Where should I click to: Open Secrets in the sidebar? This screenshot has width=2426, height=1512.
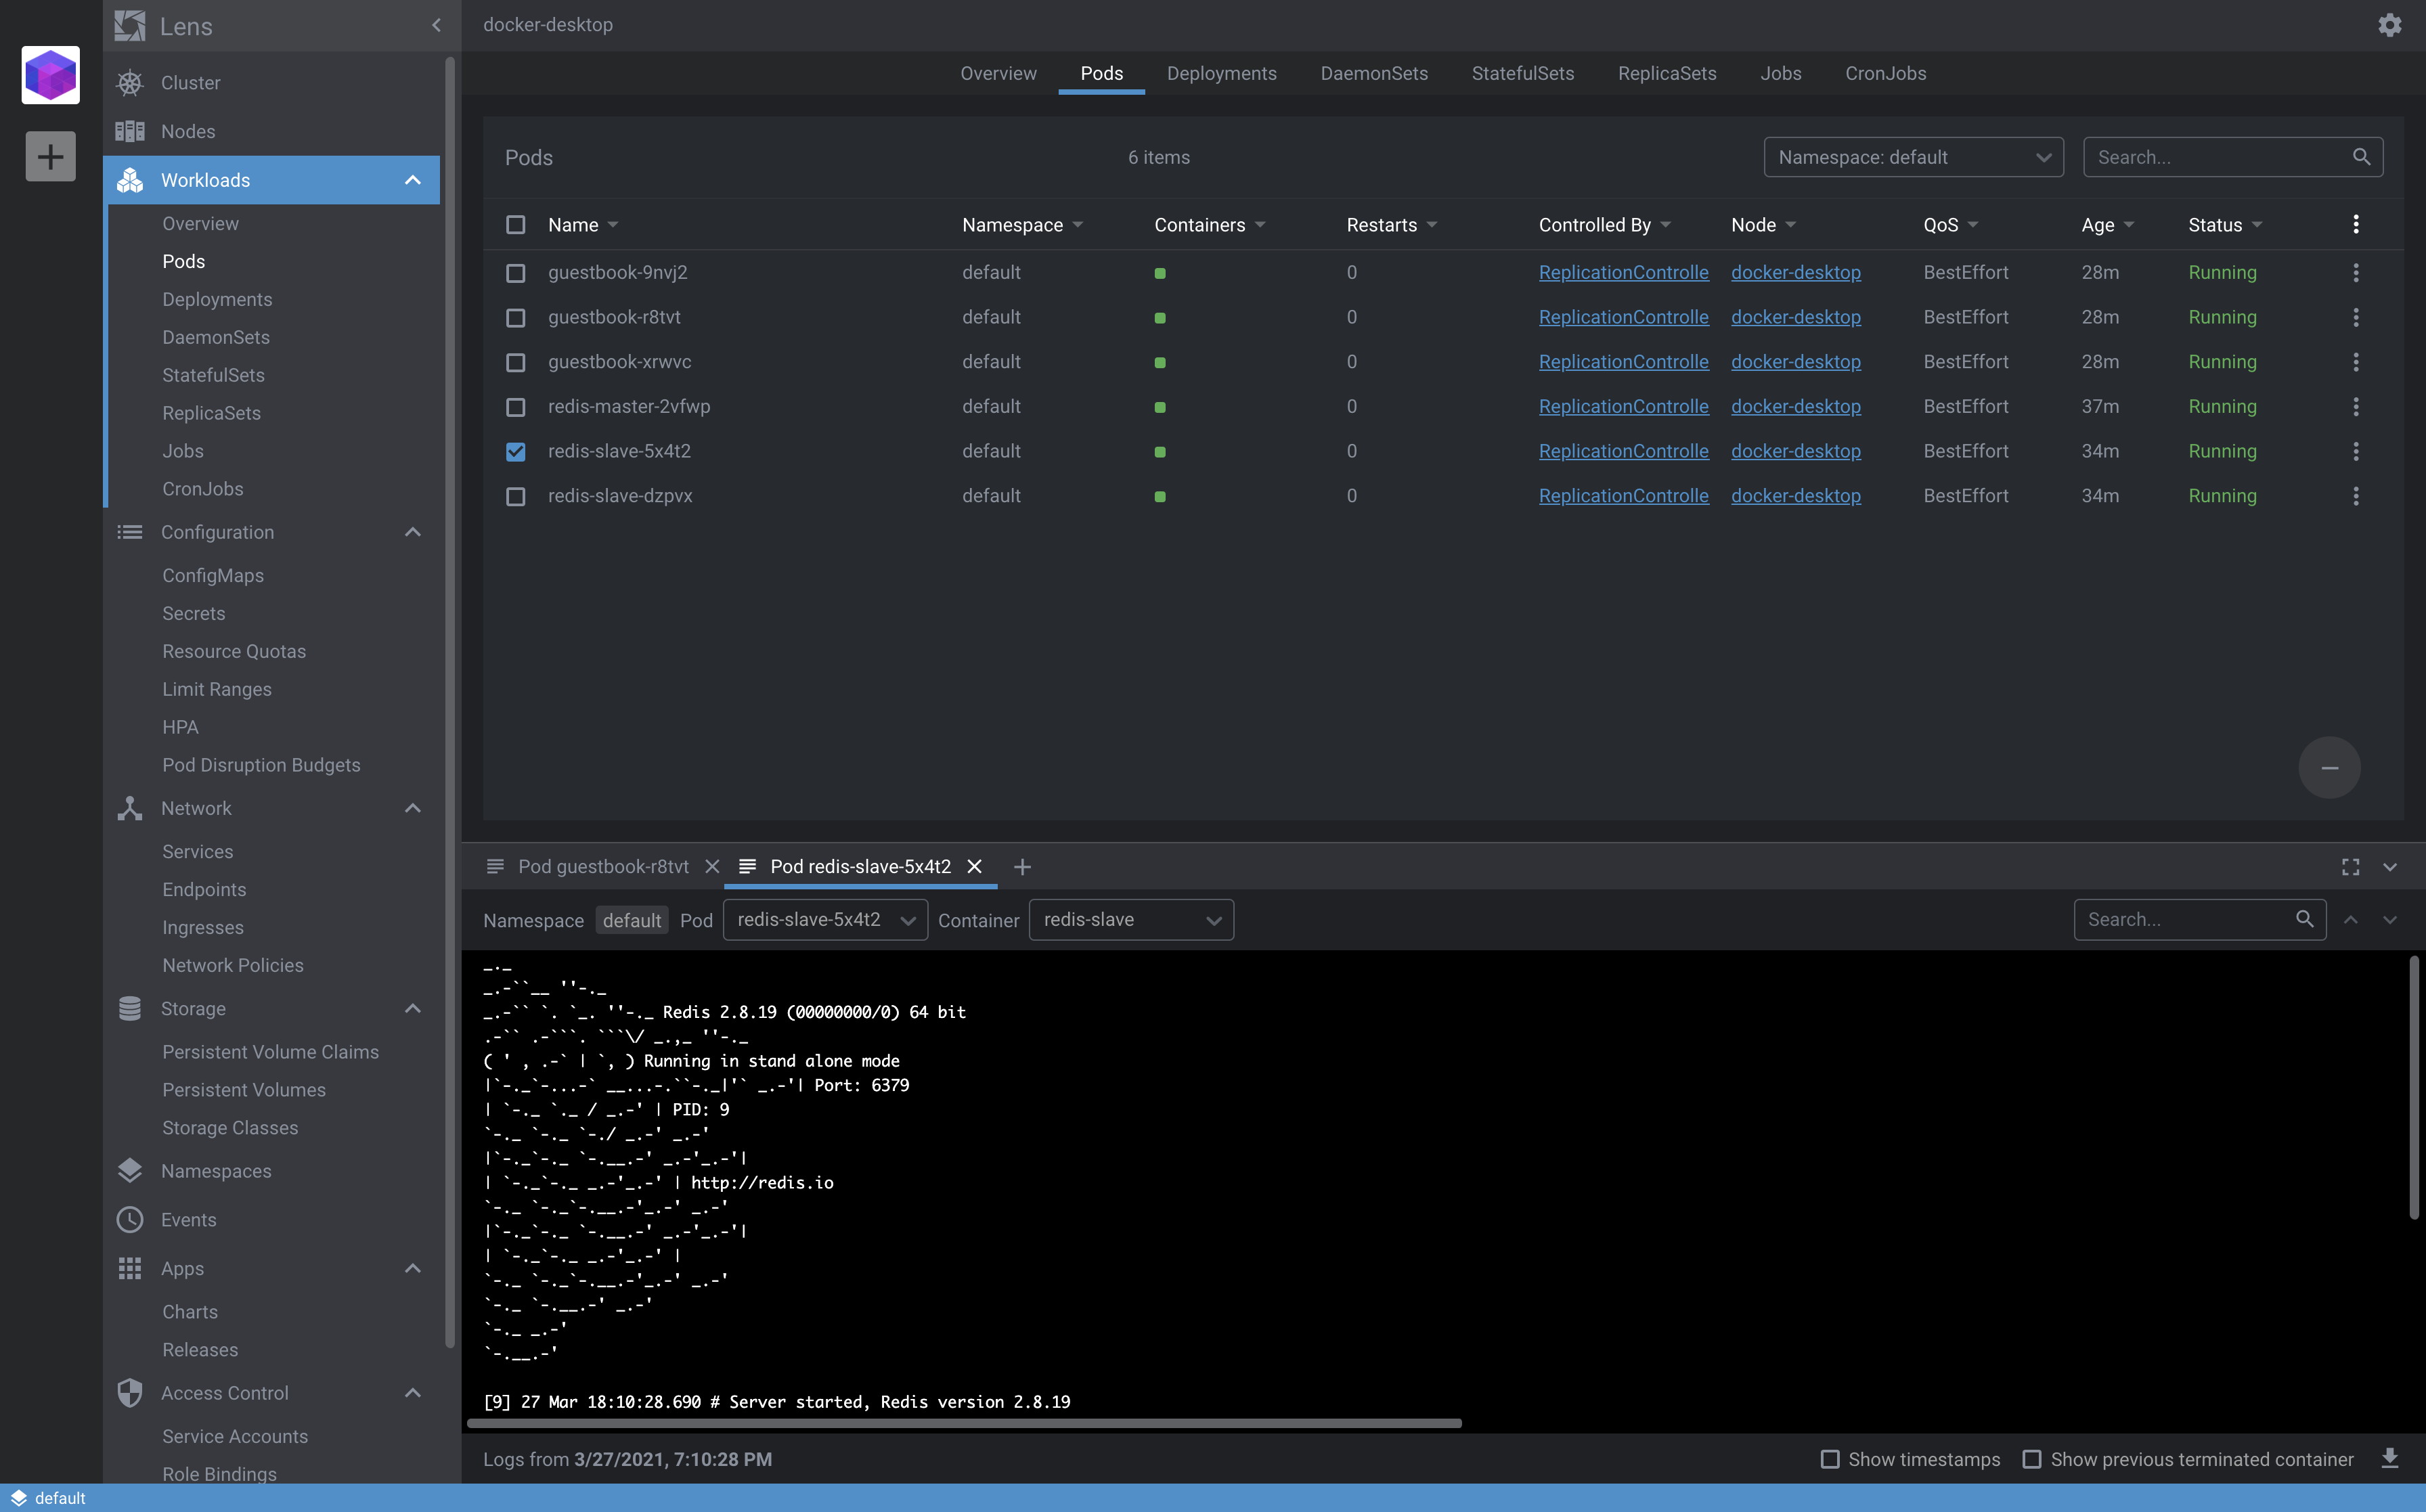point(194,614)
